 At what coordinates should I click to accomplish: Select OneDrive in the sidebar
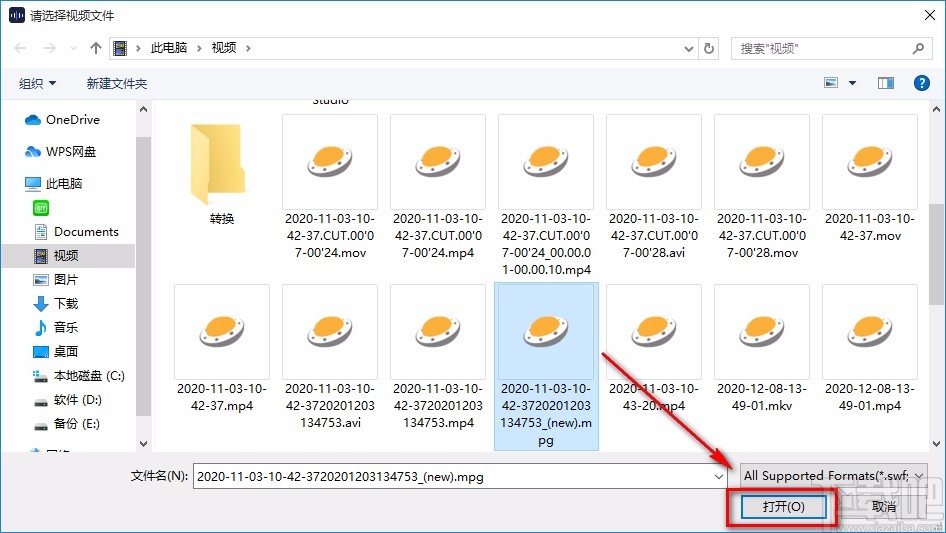click(62, 120)
